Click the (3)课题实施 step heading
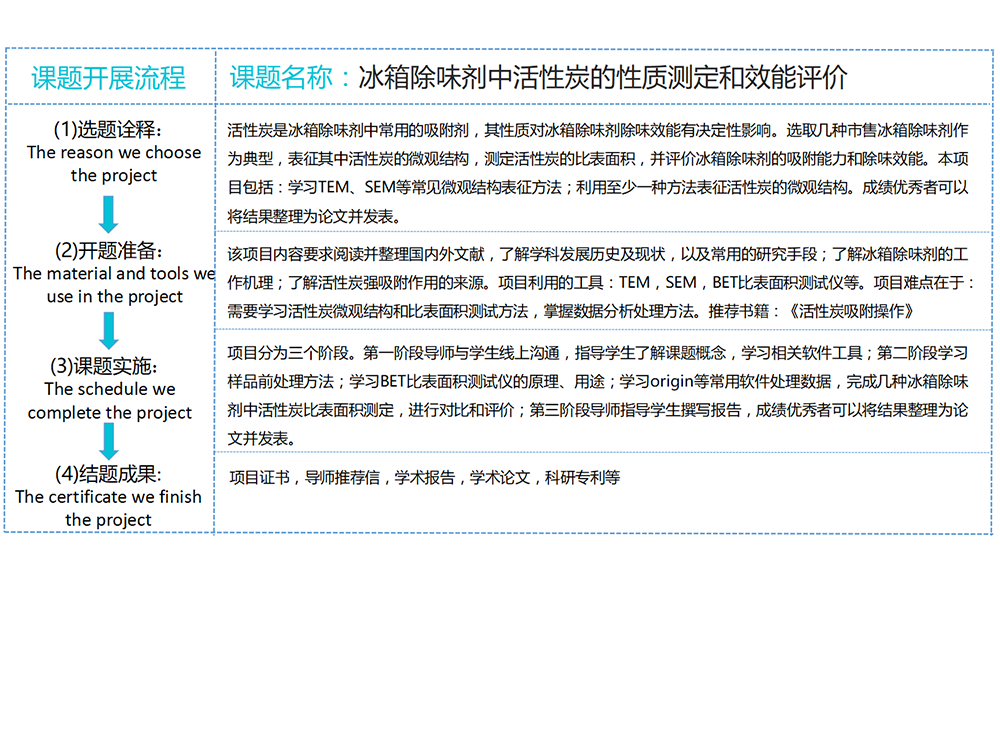The height and width of the screenshot is (750, 1000). coord(108,366)
